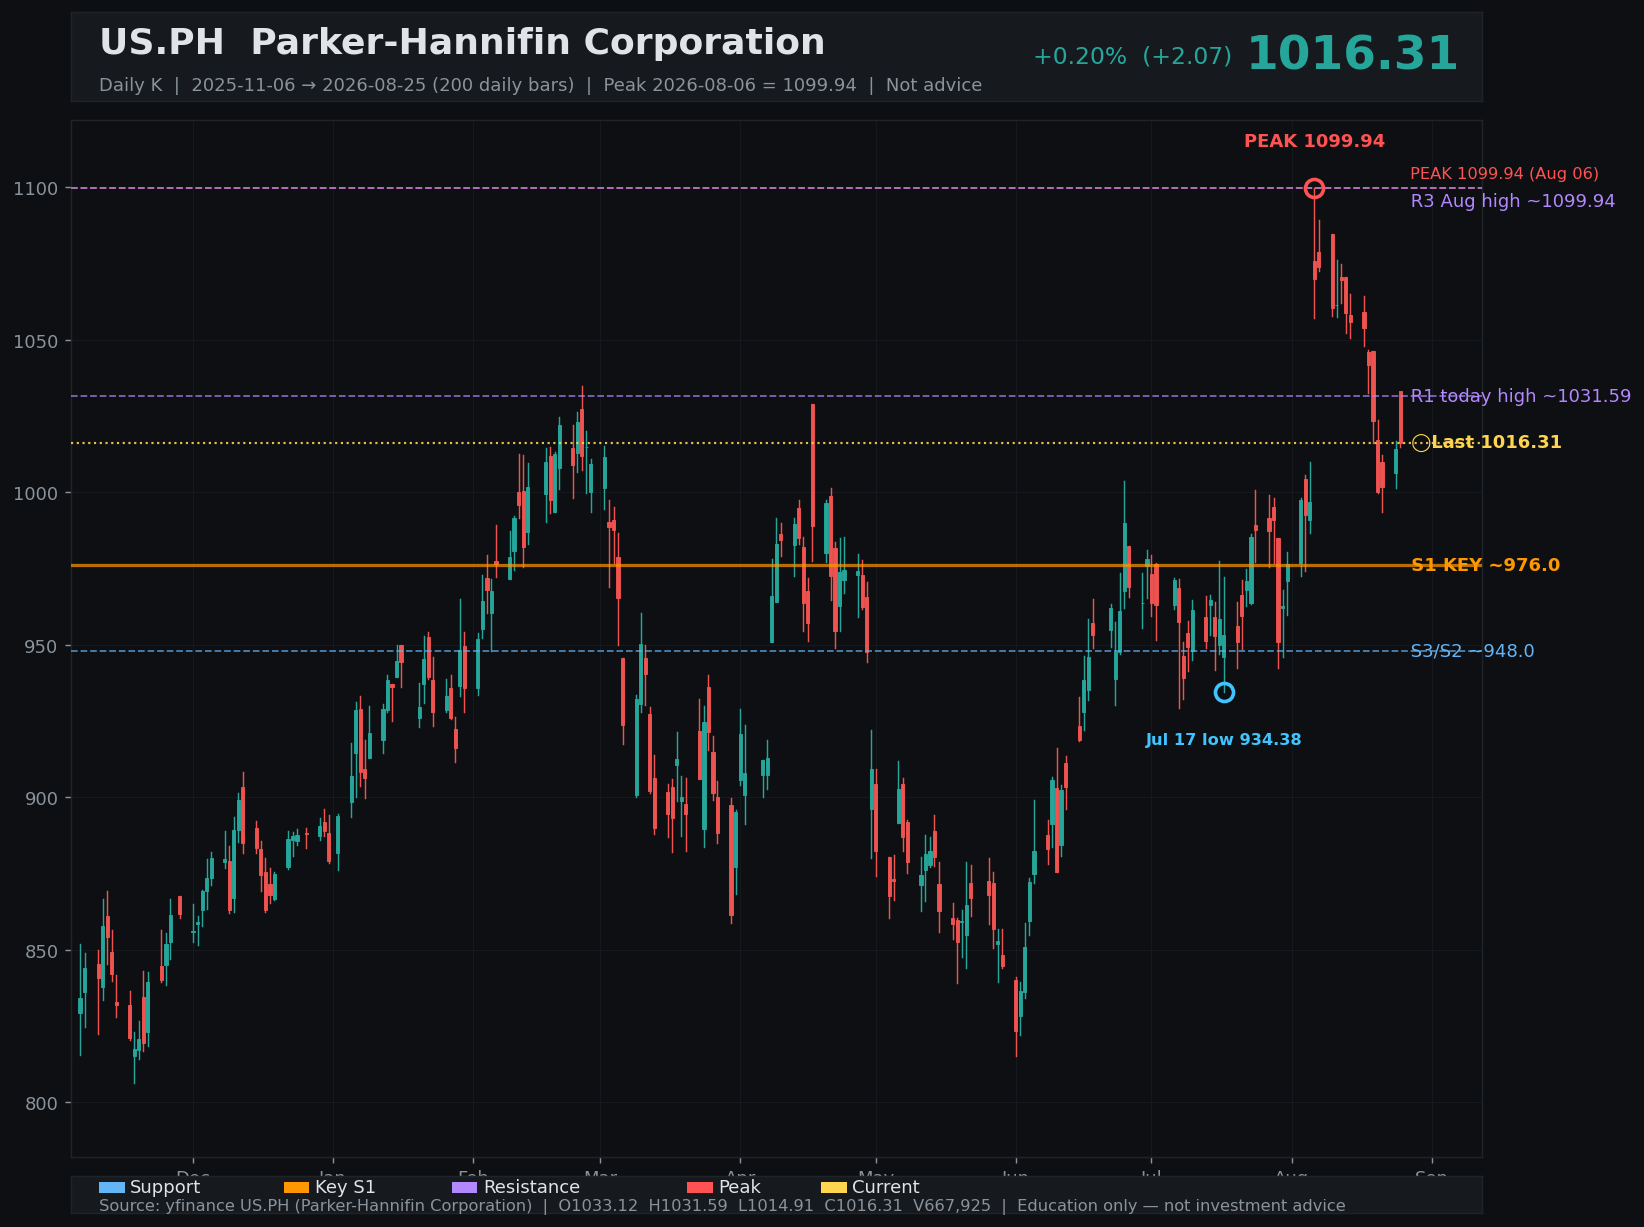Screen dimensions: 1644x1227
Task: Click the '1000' y-axis label
Action: pos(37,493)
